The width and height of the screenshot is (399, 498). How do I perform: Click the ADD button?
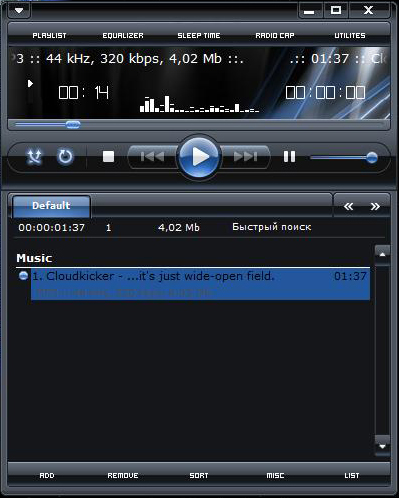(47, 476)
